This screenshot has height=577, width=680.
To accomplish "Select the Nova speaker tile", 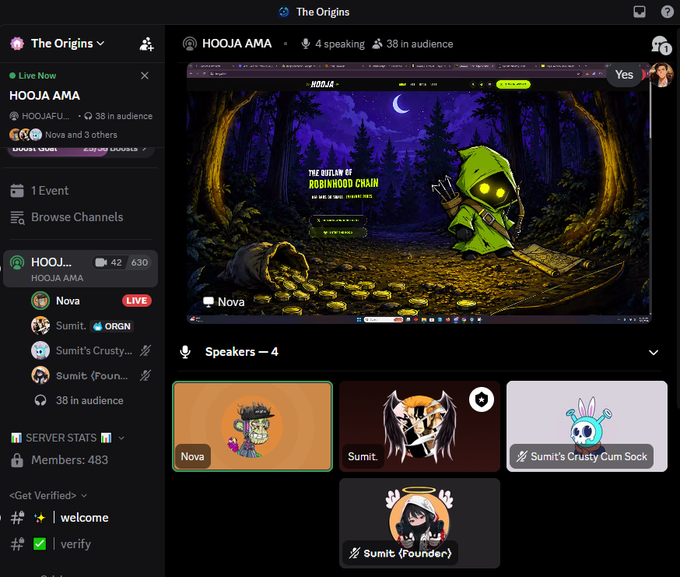I will 252,426.
